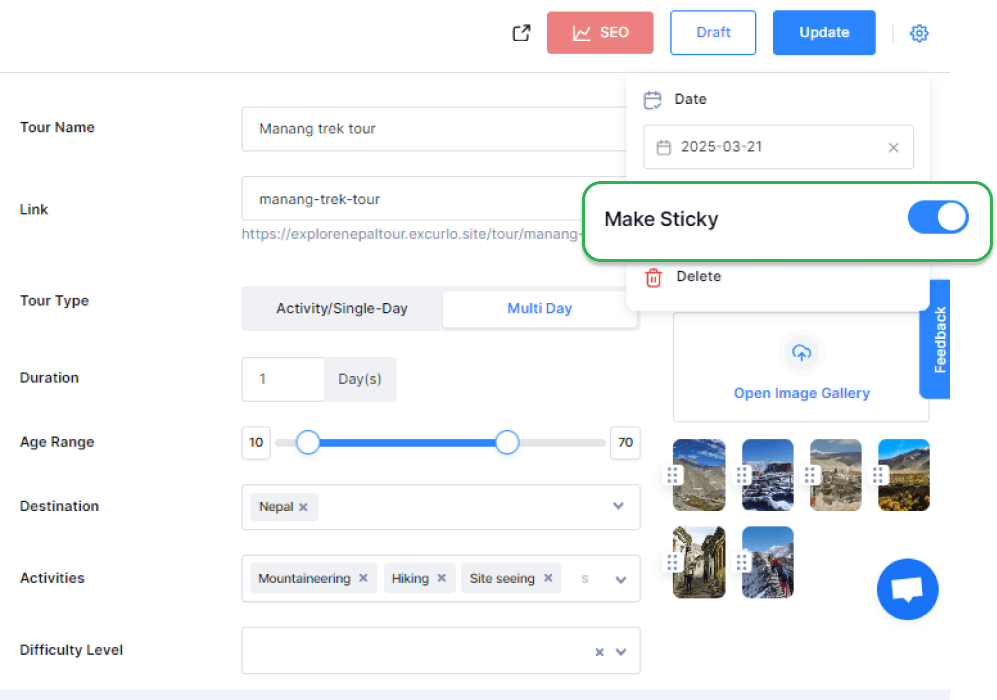Open the gear settings menu
The image size is (997, 700).
point(919,33)
